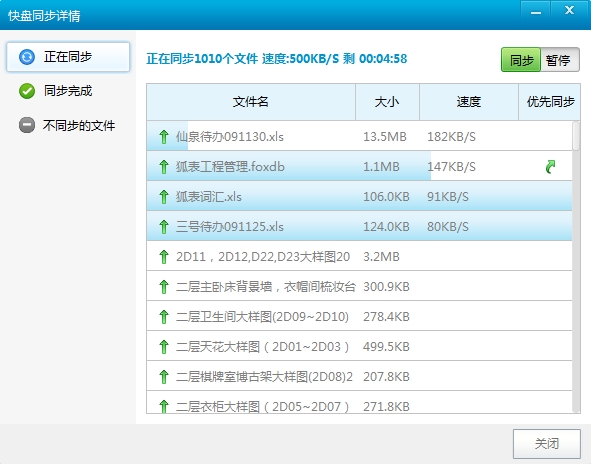This screenshot has width=591, height=464.
Task: Click the gray minus icon for 不同步的文件
Action: 27,125
